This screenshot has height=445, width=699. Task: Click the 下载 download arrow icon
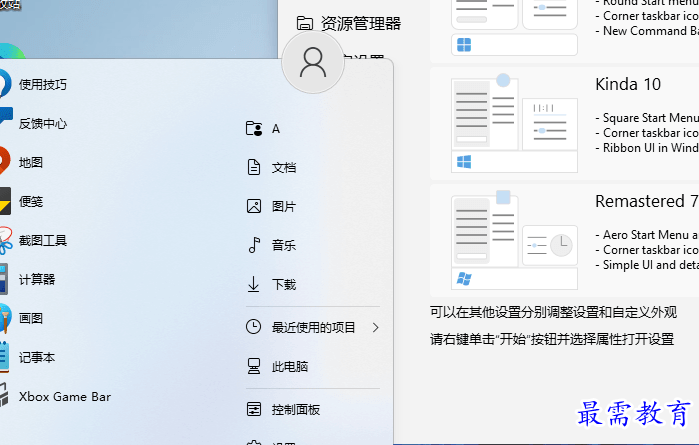(x=254, y=284)
